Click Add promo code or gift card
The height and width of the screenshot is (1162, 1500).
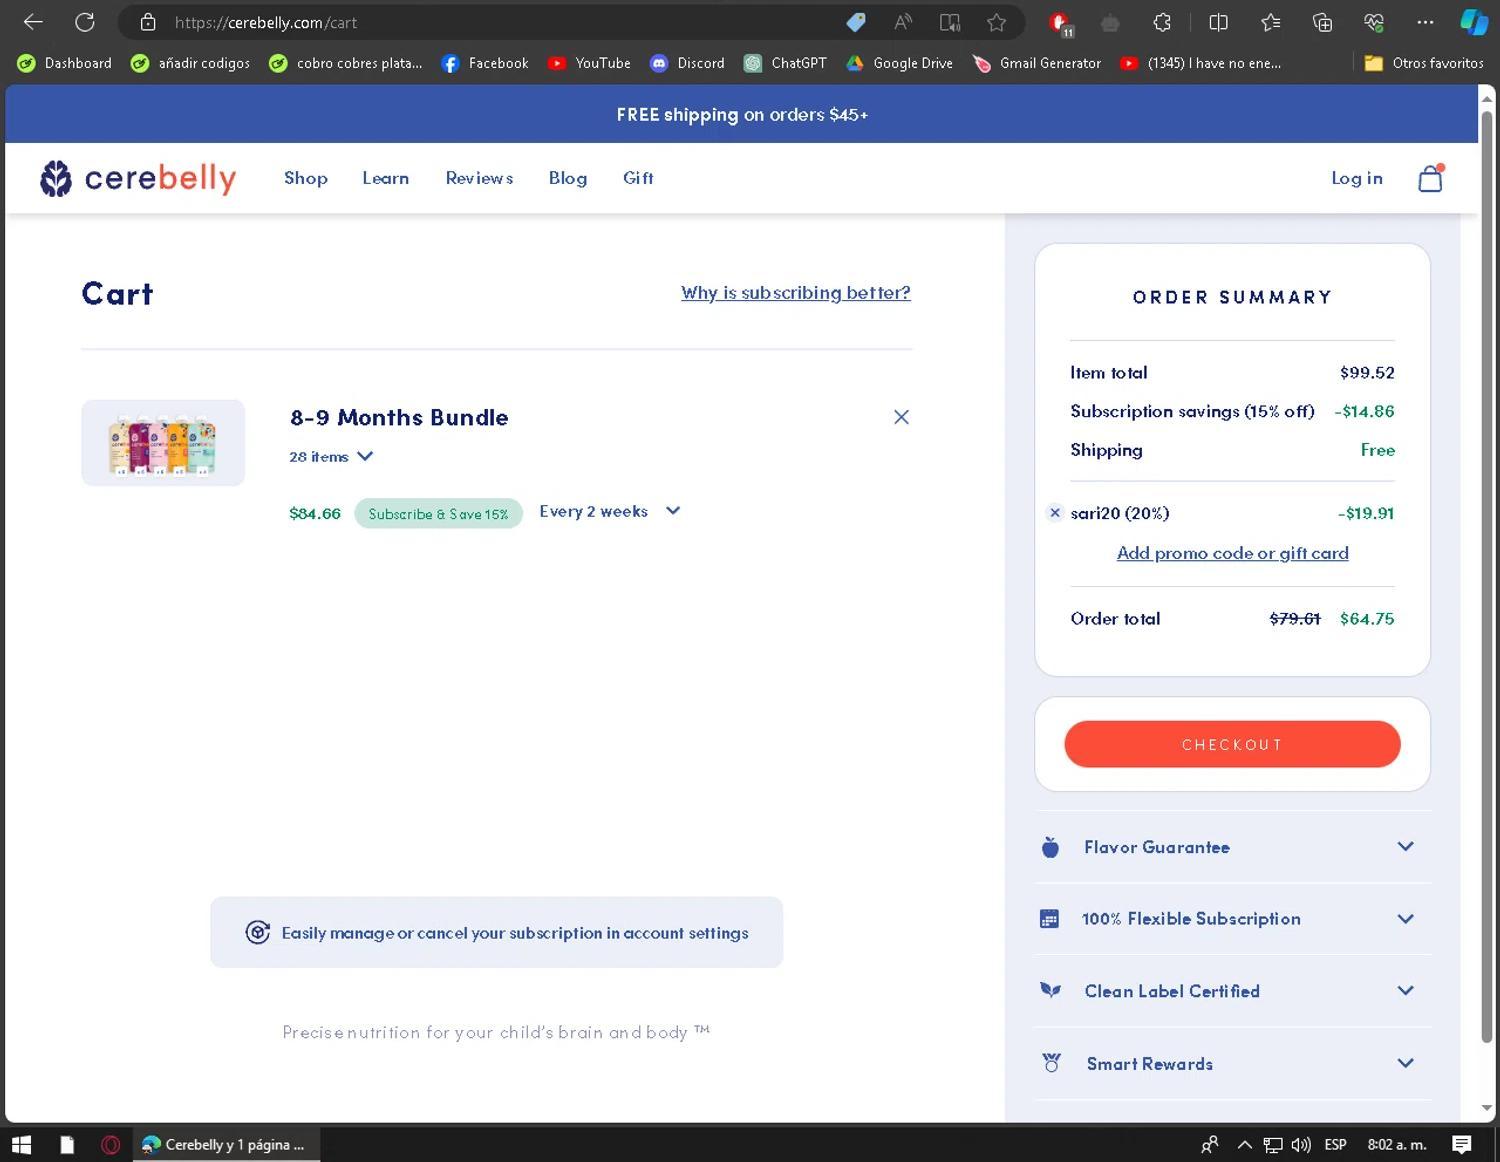[x=1232, y=553]
